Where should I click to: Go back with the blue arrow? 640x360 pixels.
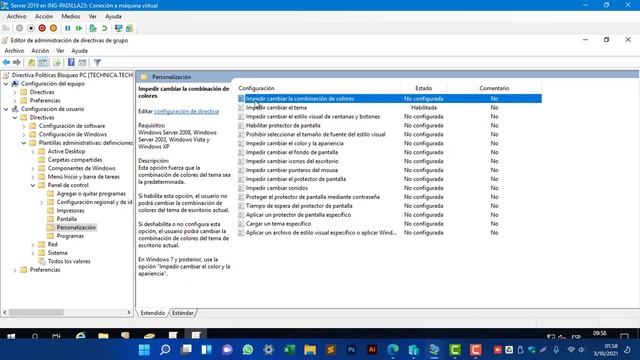pyautogui.click(x=6, y=62)
